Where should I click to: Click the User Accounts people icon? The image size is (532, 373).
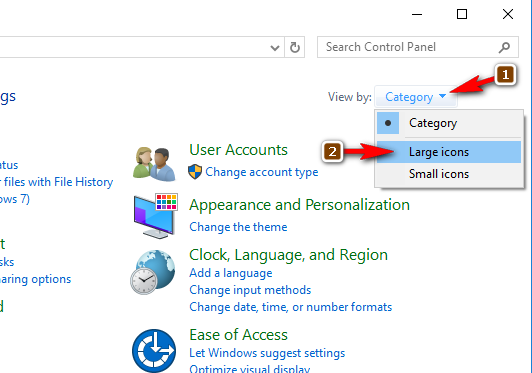tap(154, 164)
